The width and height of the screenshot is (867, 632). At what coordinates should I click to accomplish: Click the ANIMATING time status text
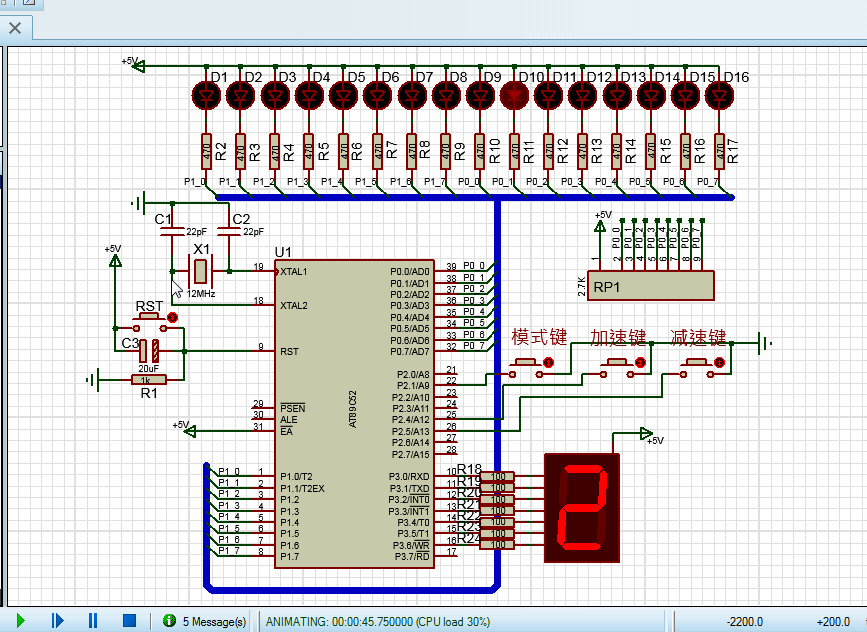point(378,621)
